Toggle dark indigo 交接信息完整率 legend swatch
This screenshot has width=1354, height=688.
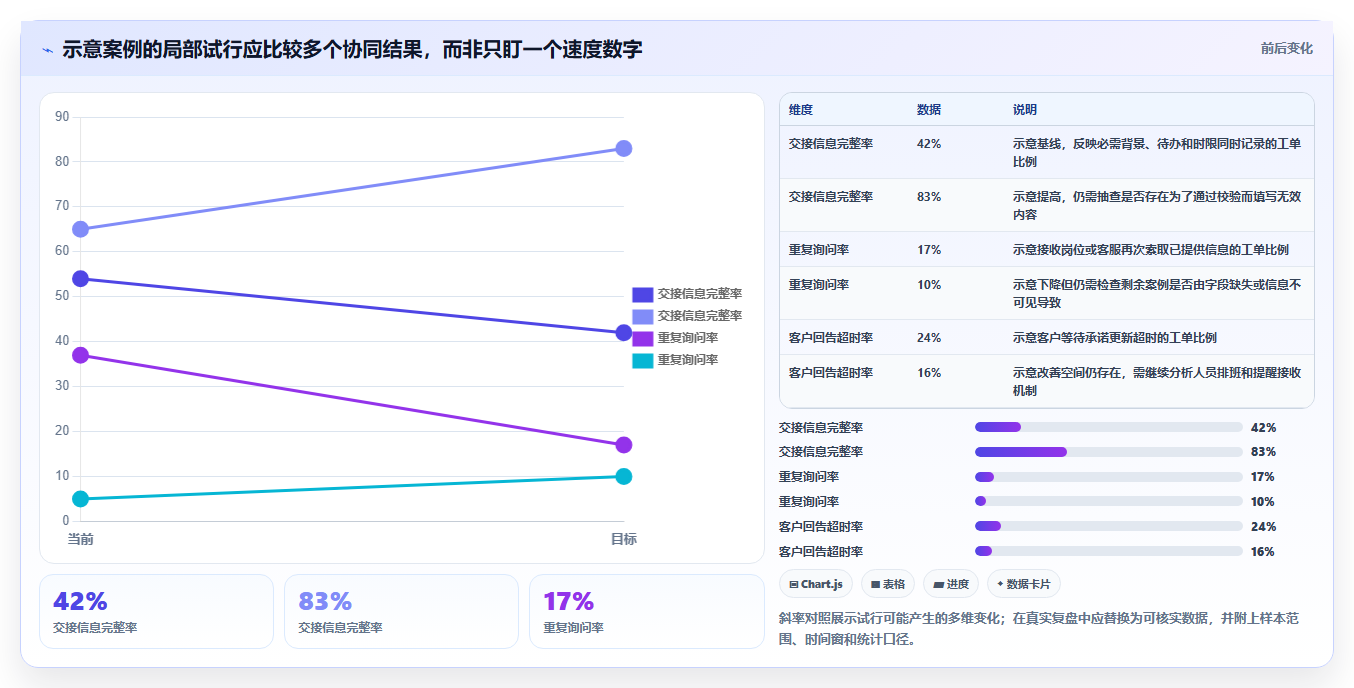(x=642, y=294)
